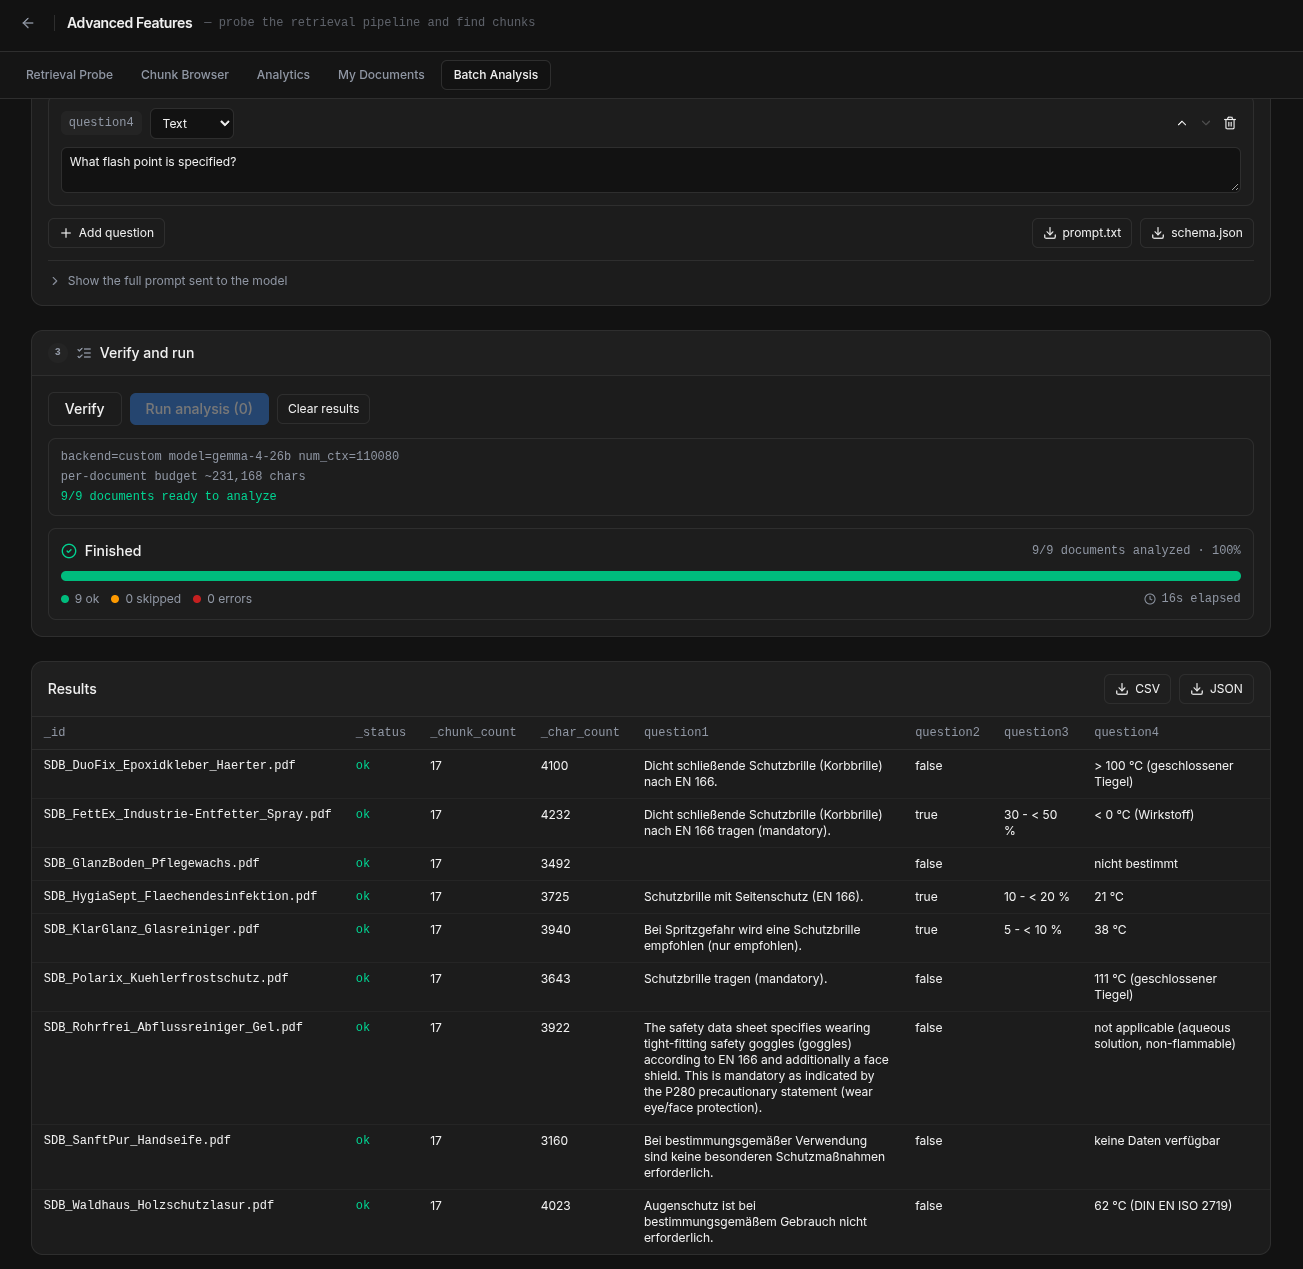The width and height of the screenshot is (1303, 1269).
Task: Click the 62 °C (DIN EN ISO 2719) cell
Action: (x=1163, y=1206)
